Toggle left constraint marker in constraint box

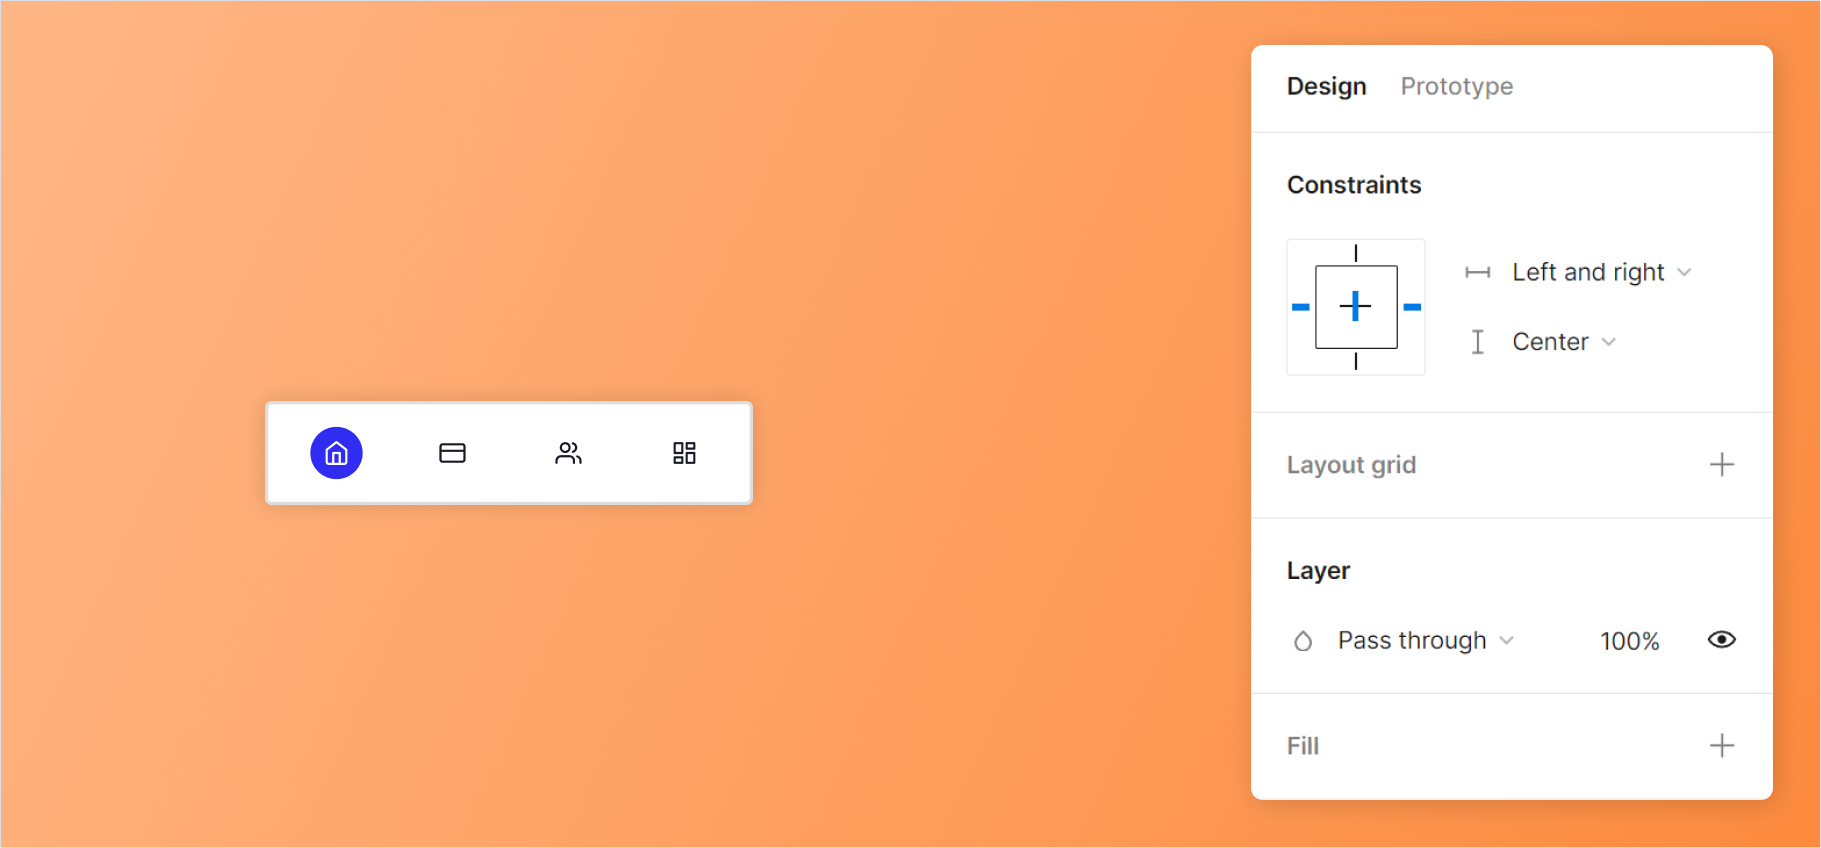[1300, 307]
